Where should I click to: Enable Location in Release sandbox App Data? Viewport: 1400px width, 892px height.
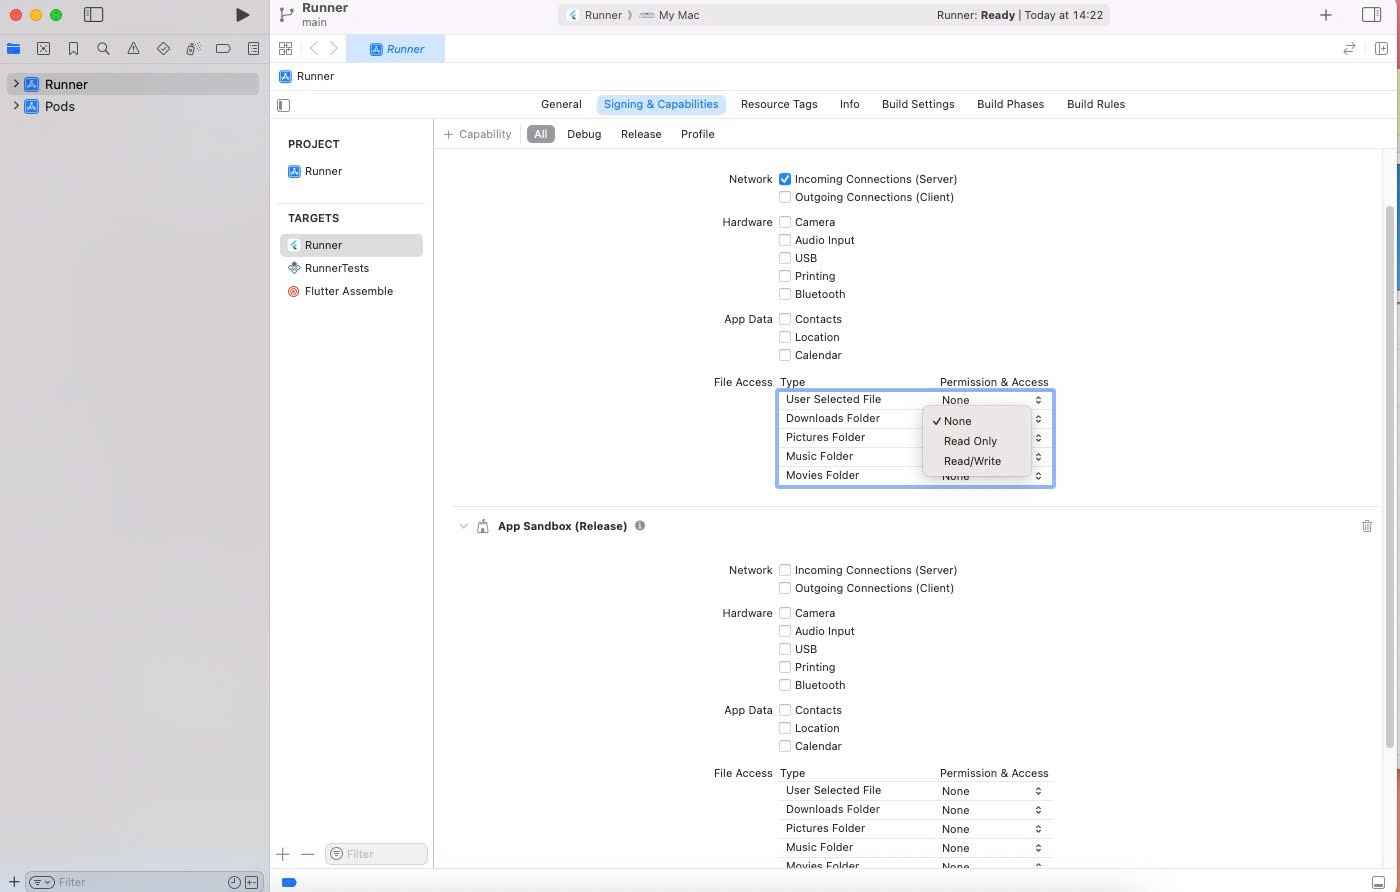(x=785, y=728)
